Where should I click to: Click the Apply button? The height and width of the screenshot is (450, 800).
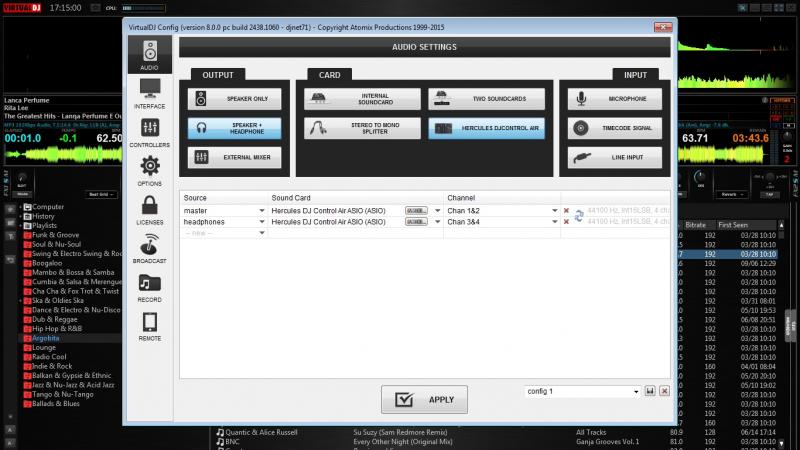tap(424, 399)
